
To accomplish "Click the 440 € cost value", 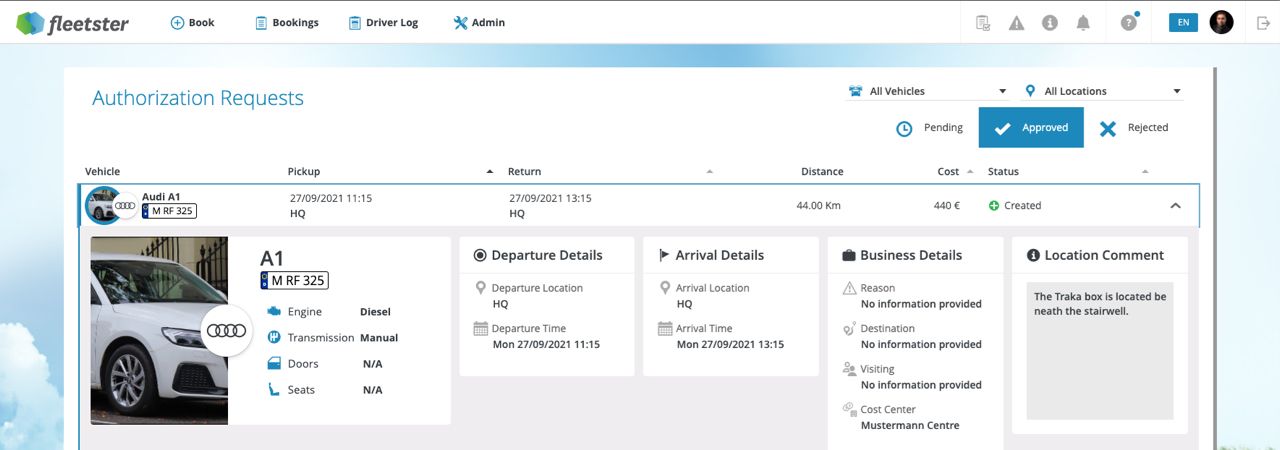I will coord(947,205).
